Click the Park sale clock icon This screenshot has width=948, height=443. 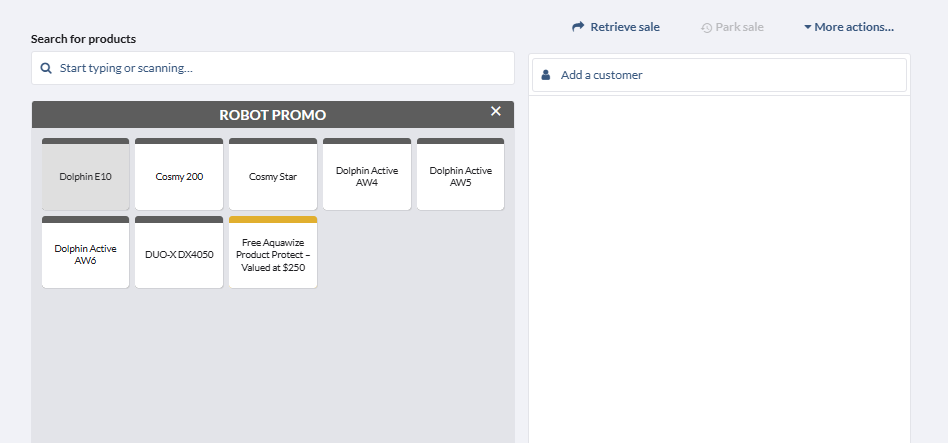706,28
